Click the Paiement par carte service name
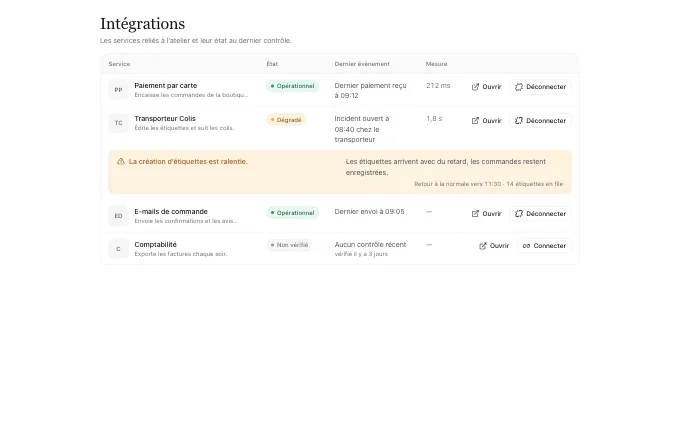This screenshot has width=680, height=425. click(166, 85)
